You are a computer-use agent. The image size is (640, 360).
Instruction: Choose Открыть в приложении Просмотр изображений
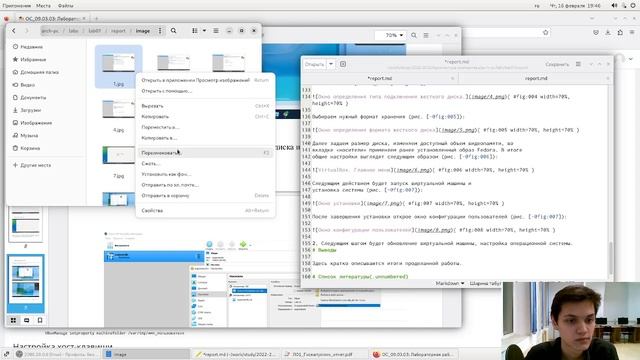click(x=205, y=80)
